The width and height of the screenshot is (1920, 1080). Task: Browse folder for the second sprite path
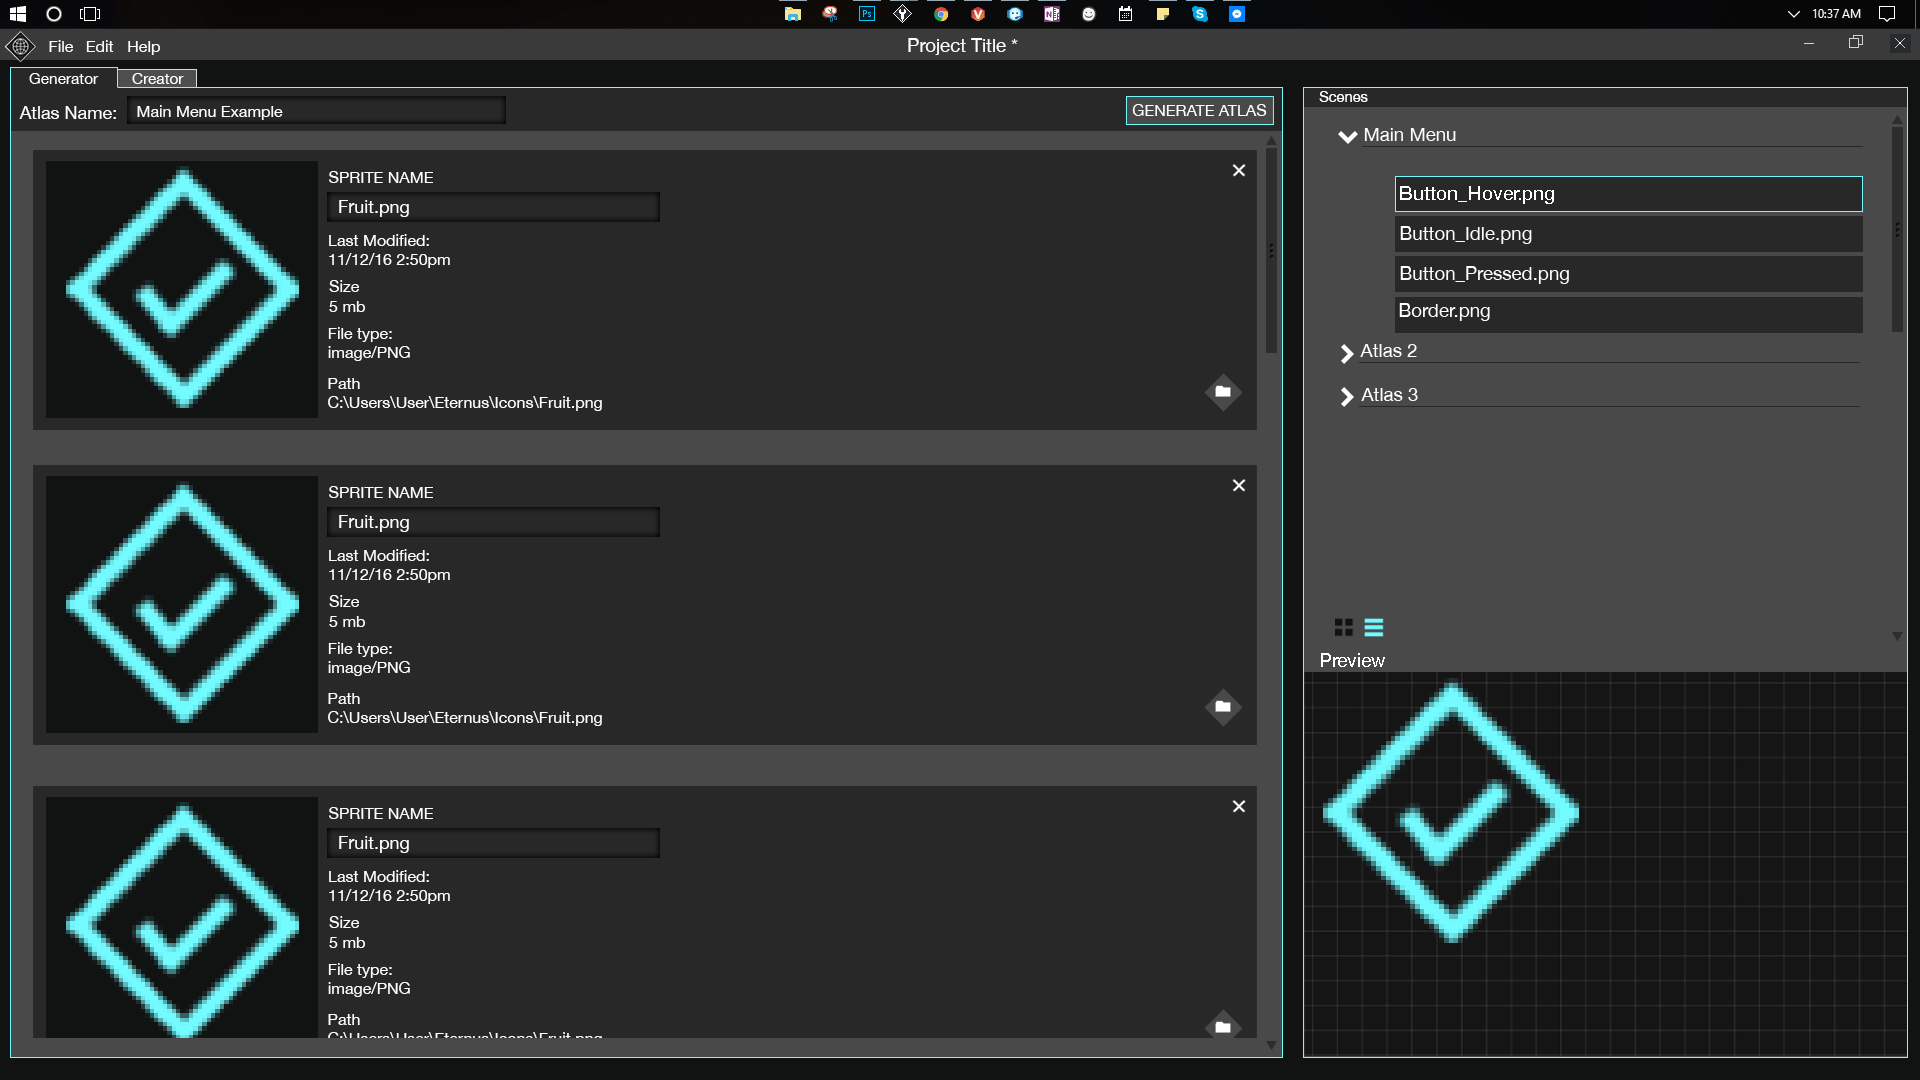pyautogui.click(x=1222, y=707)
